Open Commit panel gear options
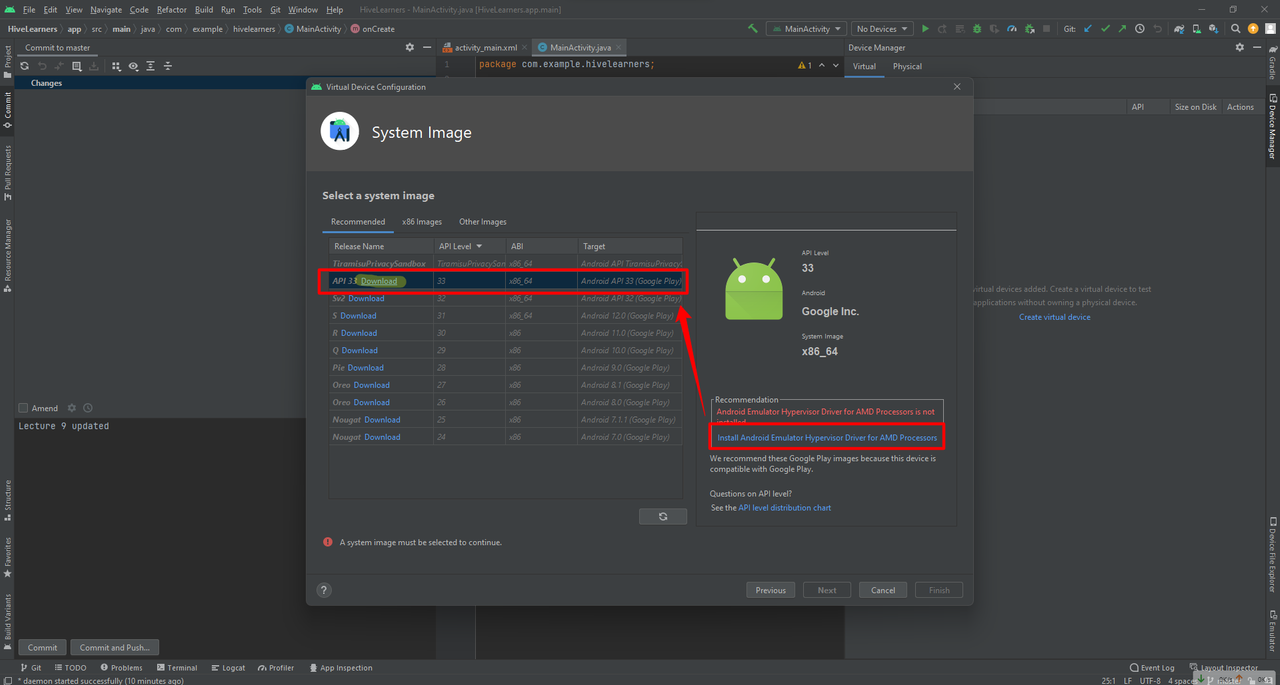 pos(409,47)
